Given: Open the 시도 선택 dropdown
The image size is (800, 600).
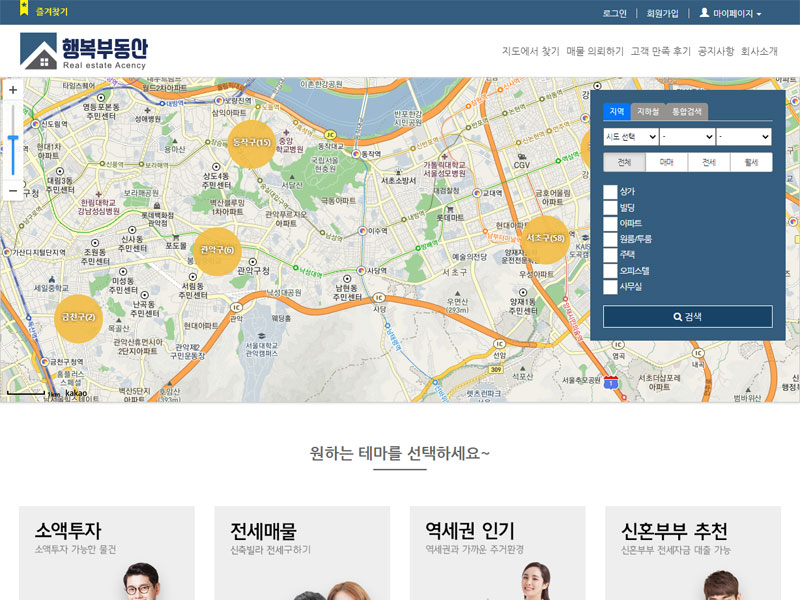Looking at the screenshot, I should click(x=630, y=137).
